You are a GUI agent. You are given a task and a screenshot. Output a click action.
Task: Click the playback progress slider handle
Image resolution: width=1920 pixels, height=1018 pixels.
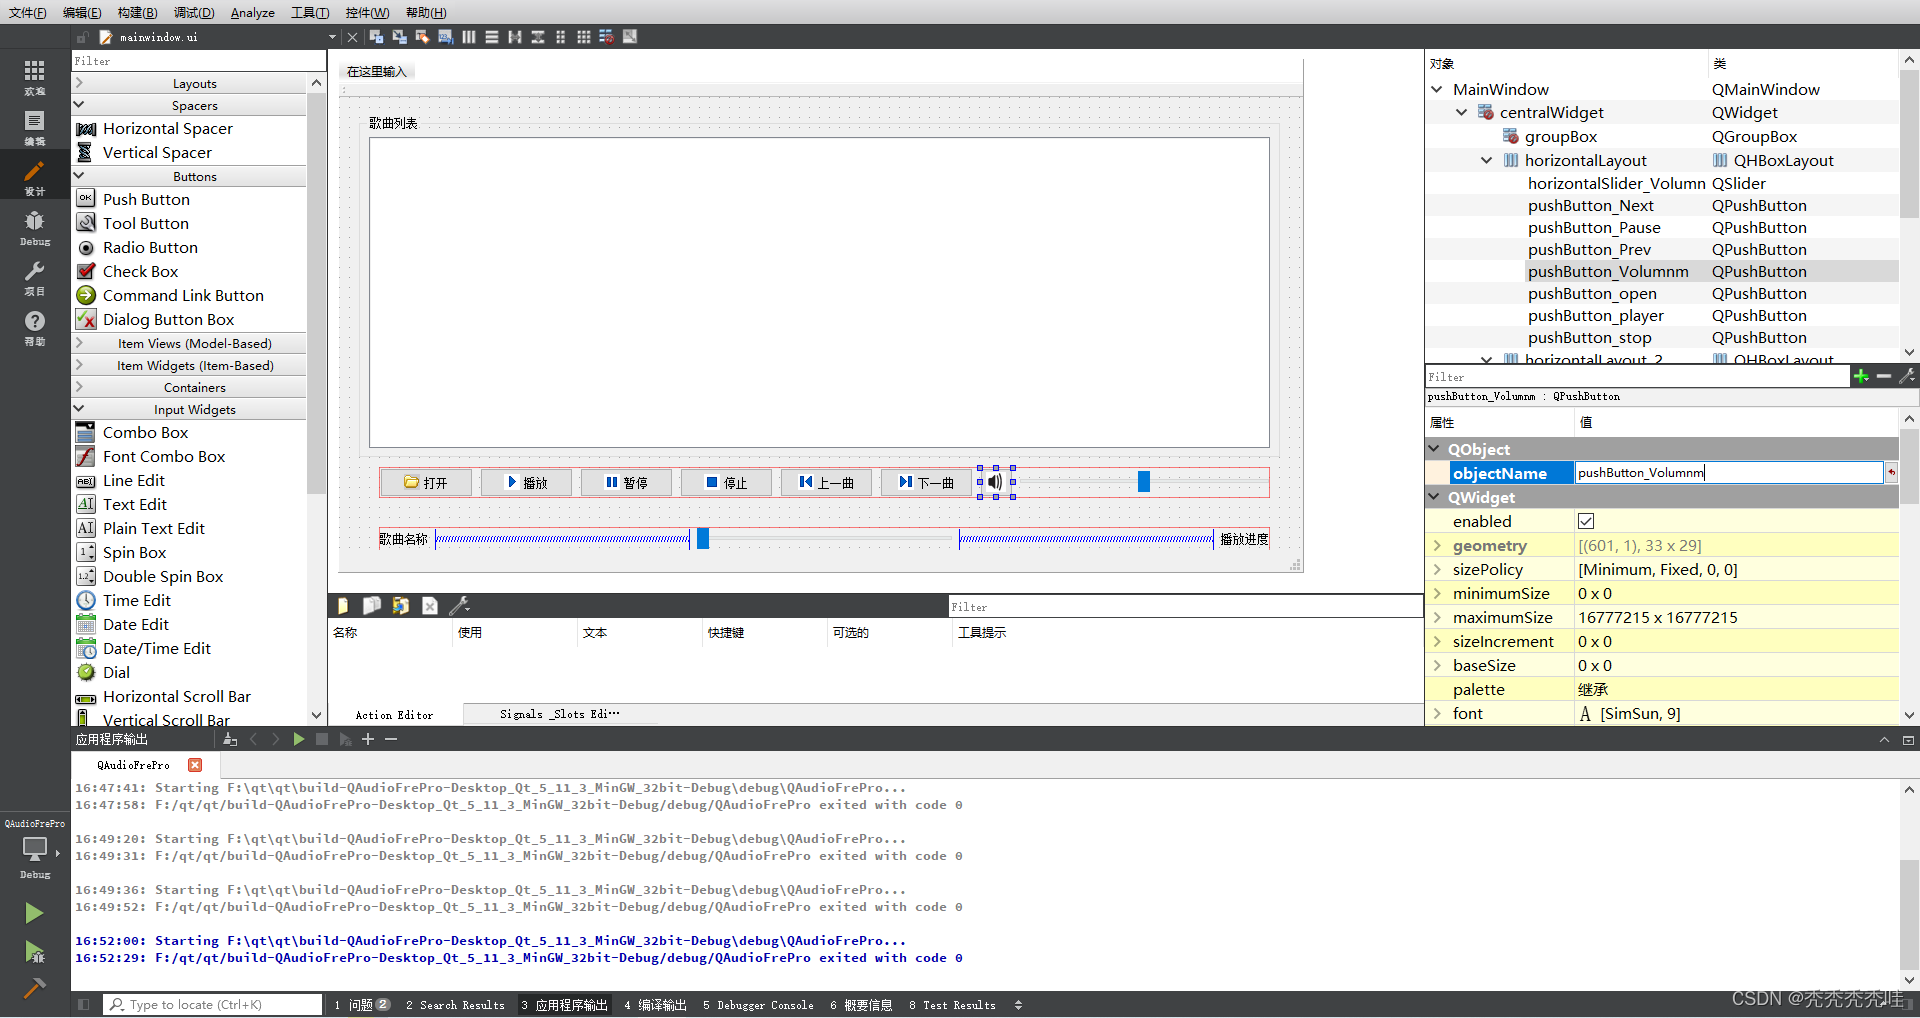click(x=703, y=539)
